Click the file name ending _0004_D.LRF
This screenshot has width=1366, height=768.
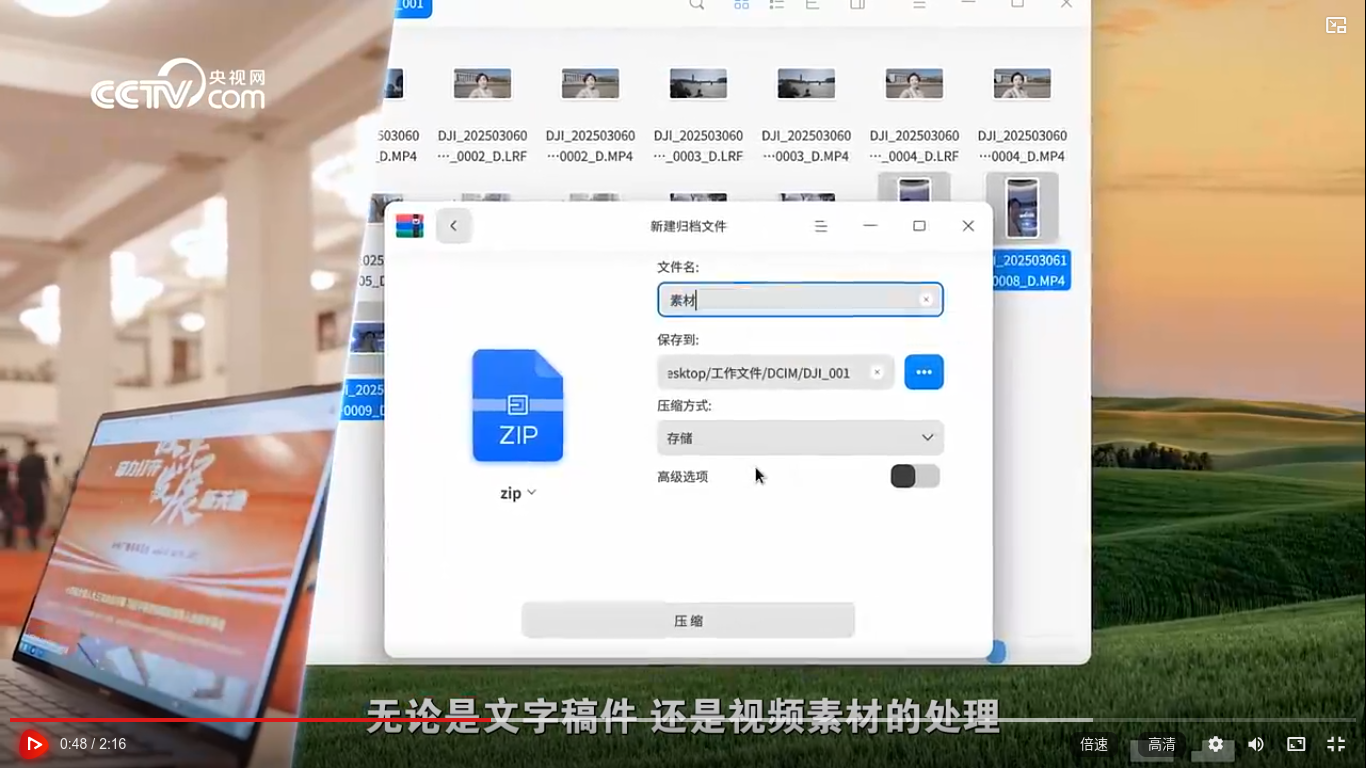pos(914,146)
